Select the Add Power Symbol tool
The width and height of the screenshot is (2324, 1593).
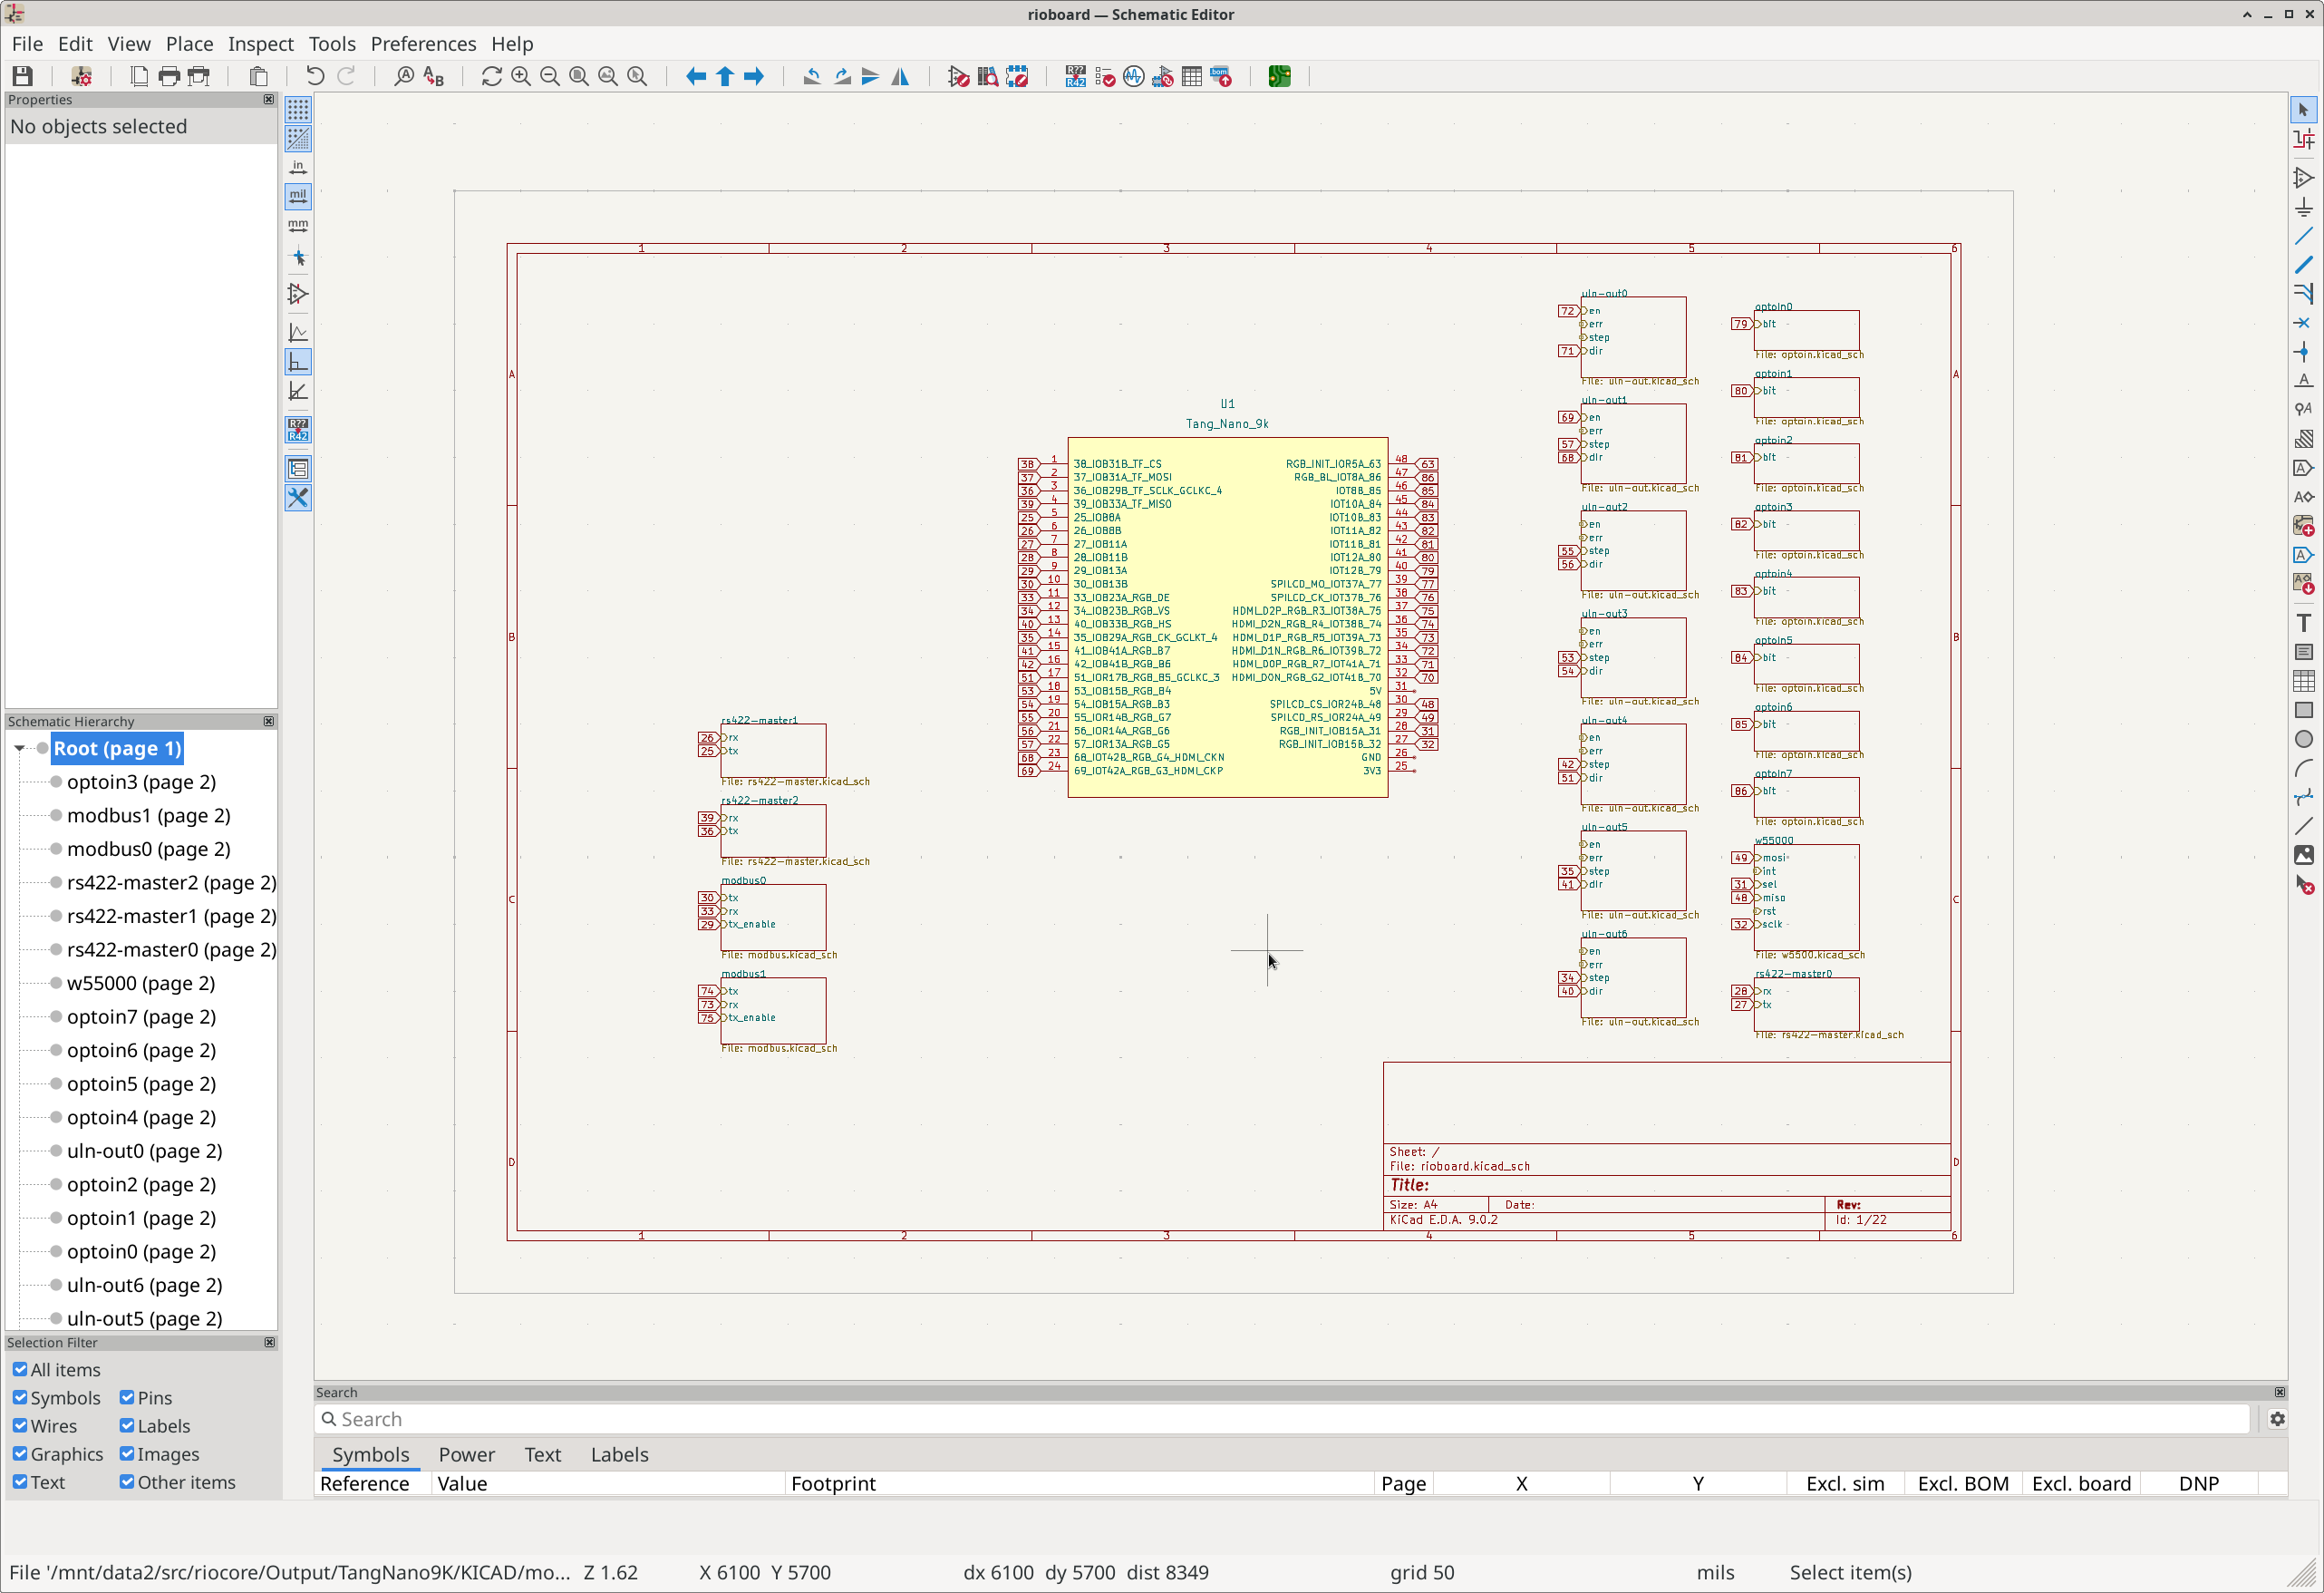coord(2304,207)
